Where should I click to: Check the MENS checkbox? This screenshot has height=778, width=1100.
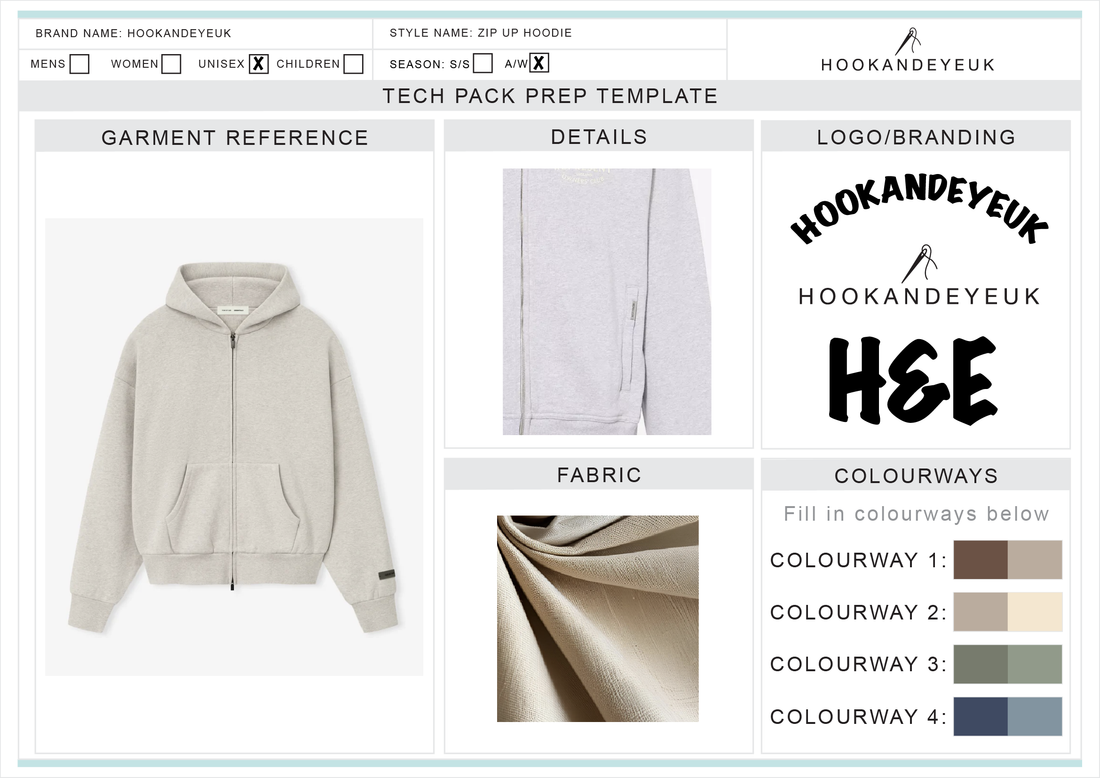79,64
